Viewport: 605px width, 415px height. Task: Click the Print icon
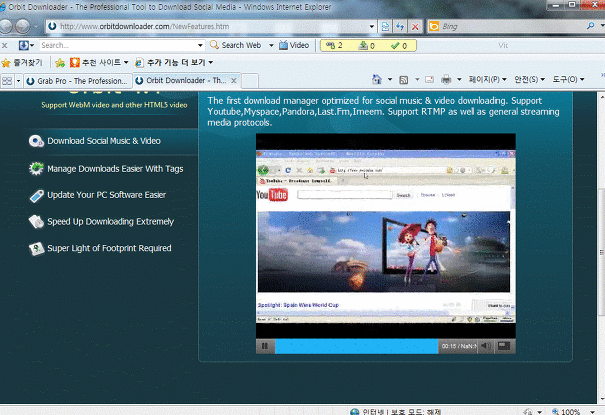446,79
